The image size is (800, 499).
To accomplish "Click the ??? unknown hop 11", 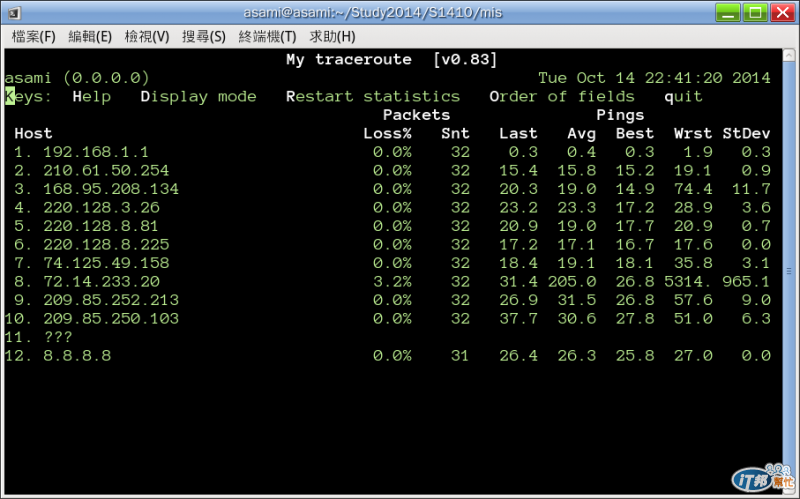I will [58, 337].
